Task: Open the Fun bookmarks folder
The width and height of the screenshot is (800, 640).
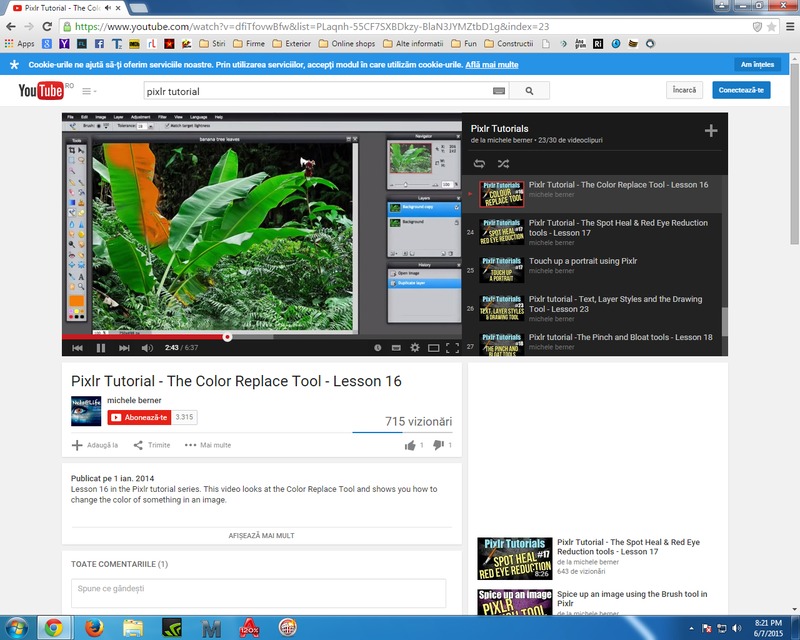Action: pyautogui.click(x=464, y=44)
